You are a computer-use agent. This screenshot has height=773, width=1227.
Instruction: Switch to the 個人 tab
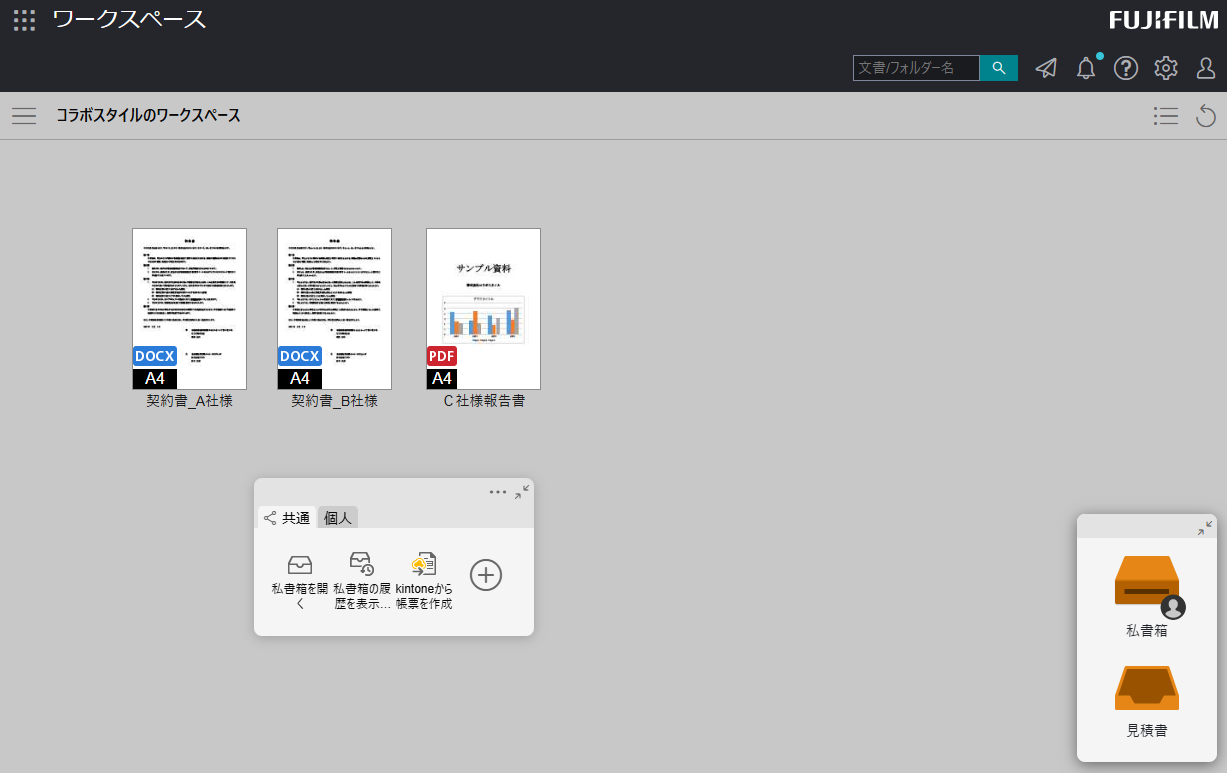pyautogui.click(x=338, y=518)
